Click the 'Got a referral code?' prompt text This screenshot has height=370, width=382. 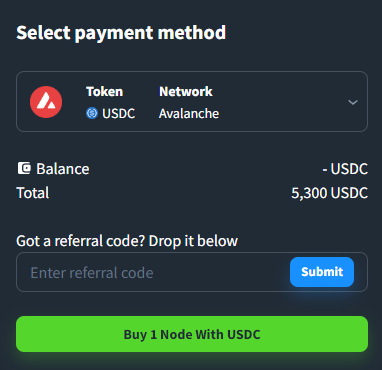tap(81, 241)
